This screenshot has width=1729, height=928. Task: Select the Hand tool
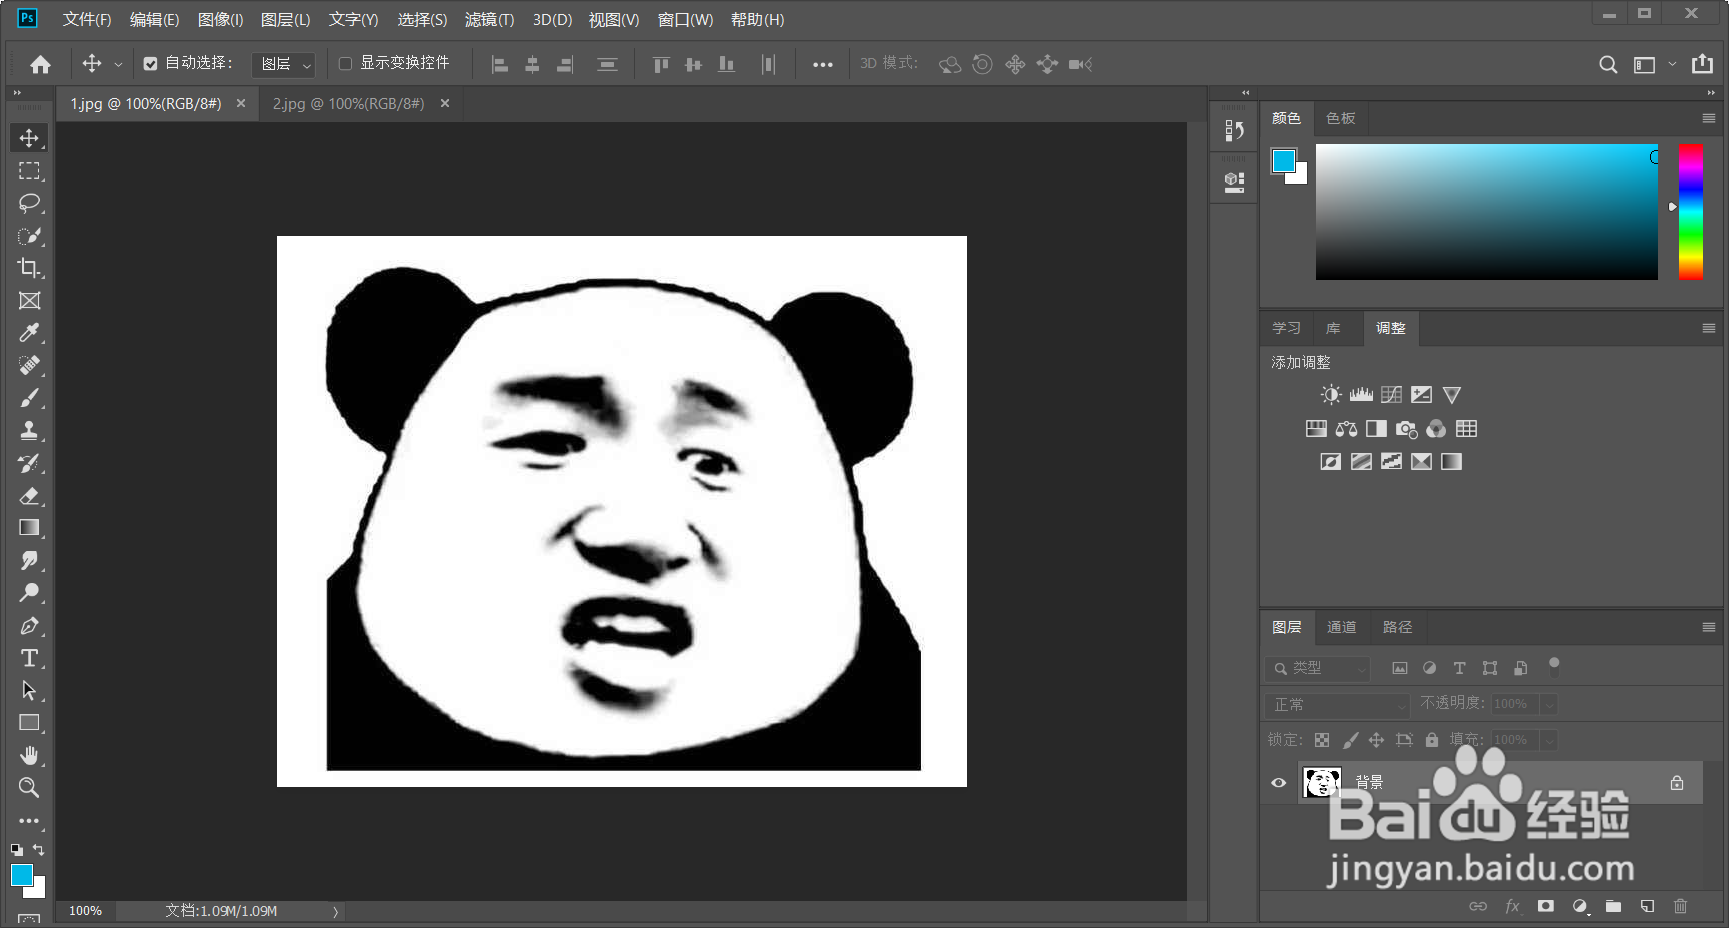(x=29, y=755)
